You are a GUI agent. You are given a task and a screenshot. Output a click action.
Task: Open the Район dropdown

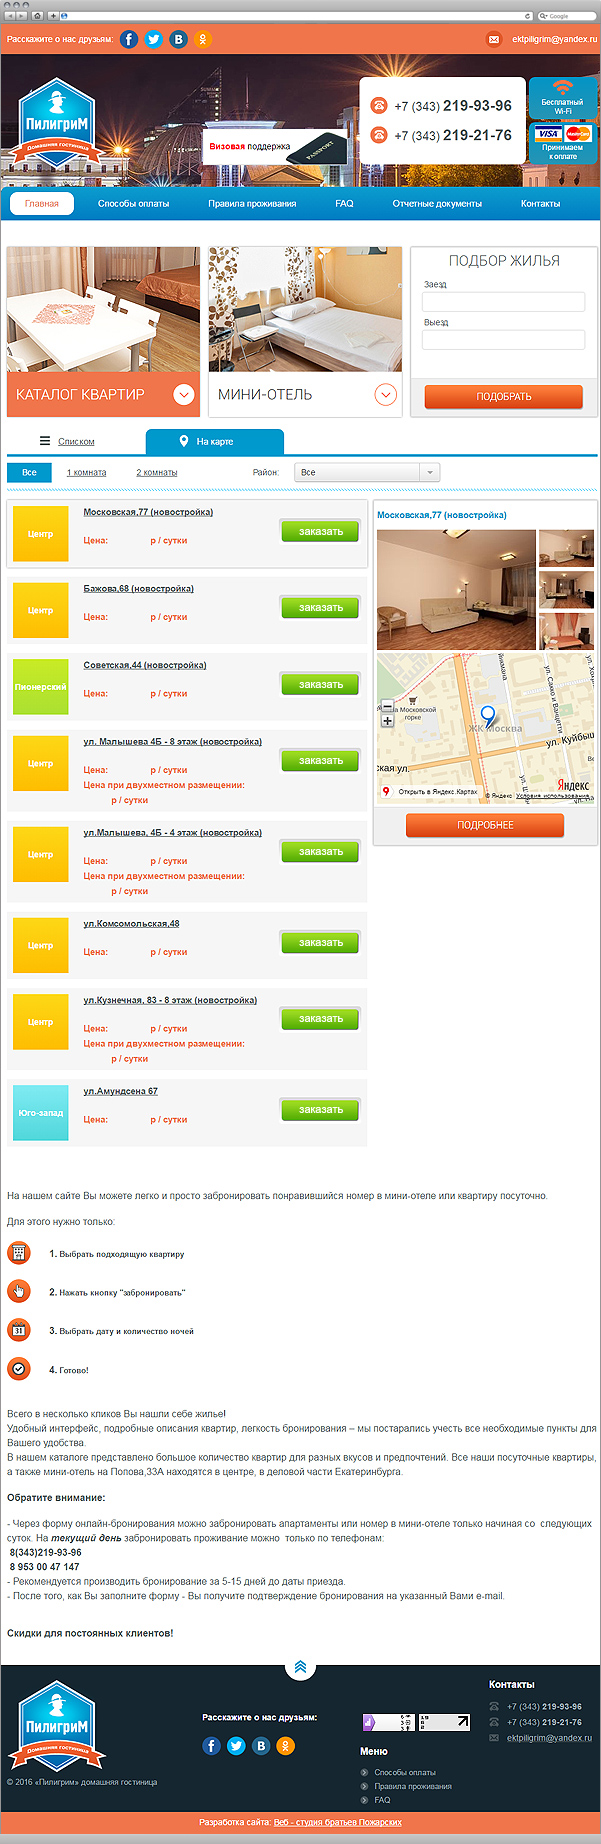coord(367,472)
